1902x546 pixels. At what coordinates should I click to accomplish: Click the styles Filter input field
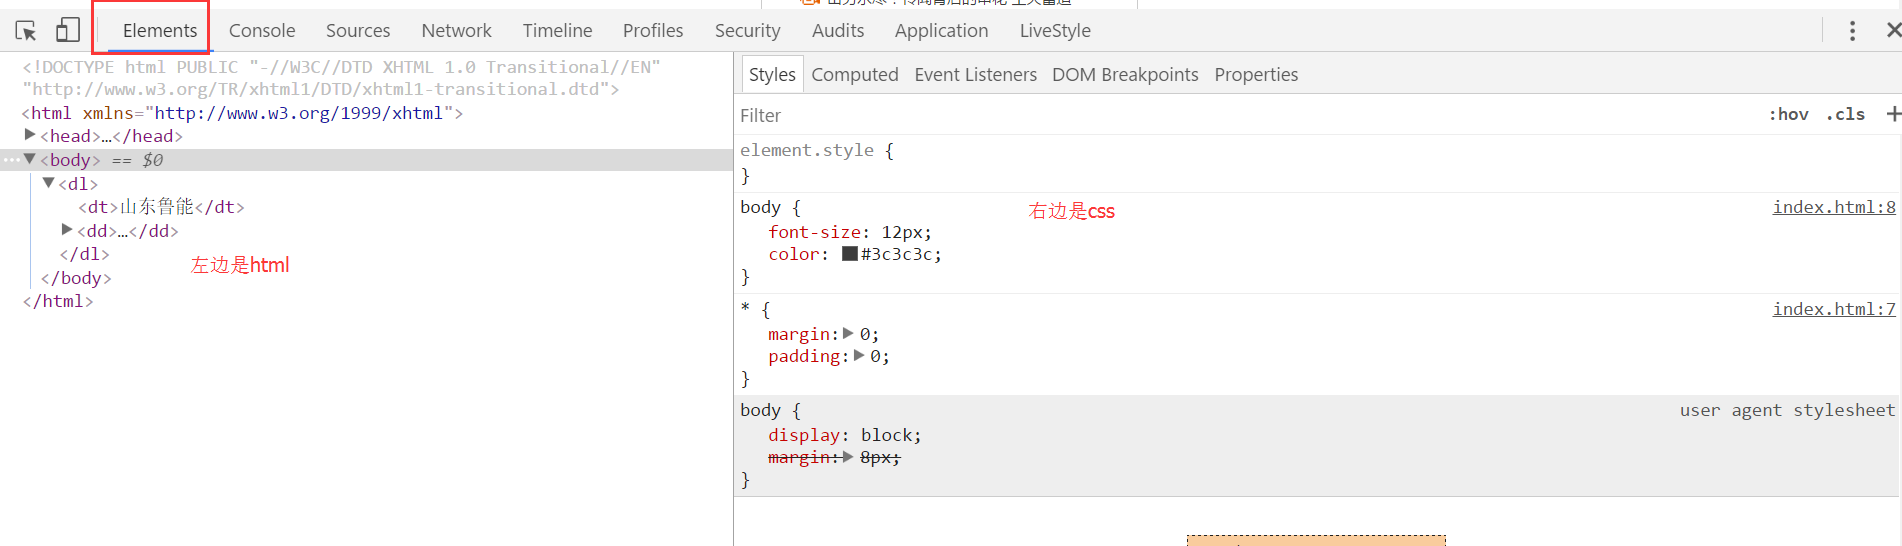[1200, 115]
